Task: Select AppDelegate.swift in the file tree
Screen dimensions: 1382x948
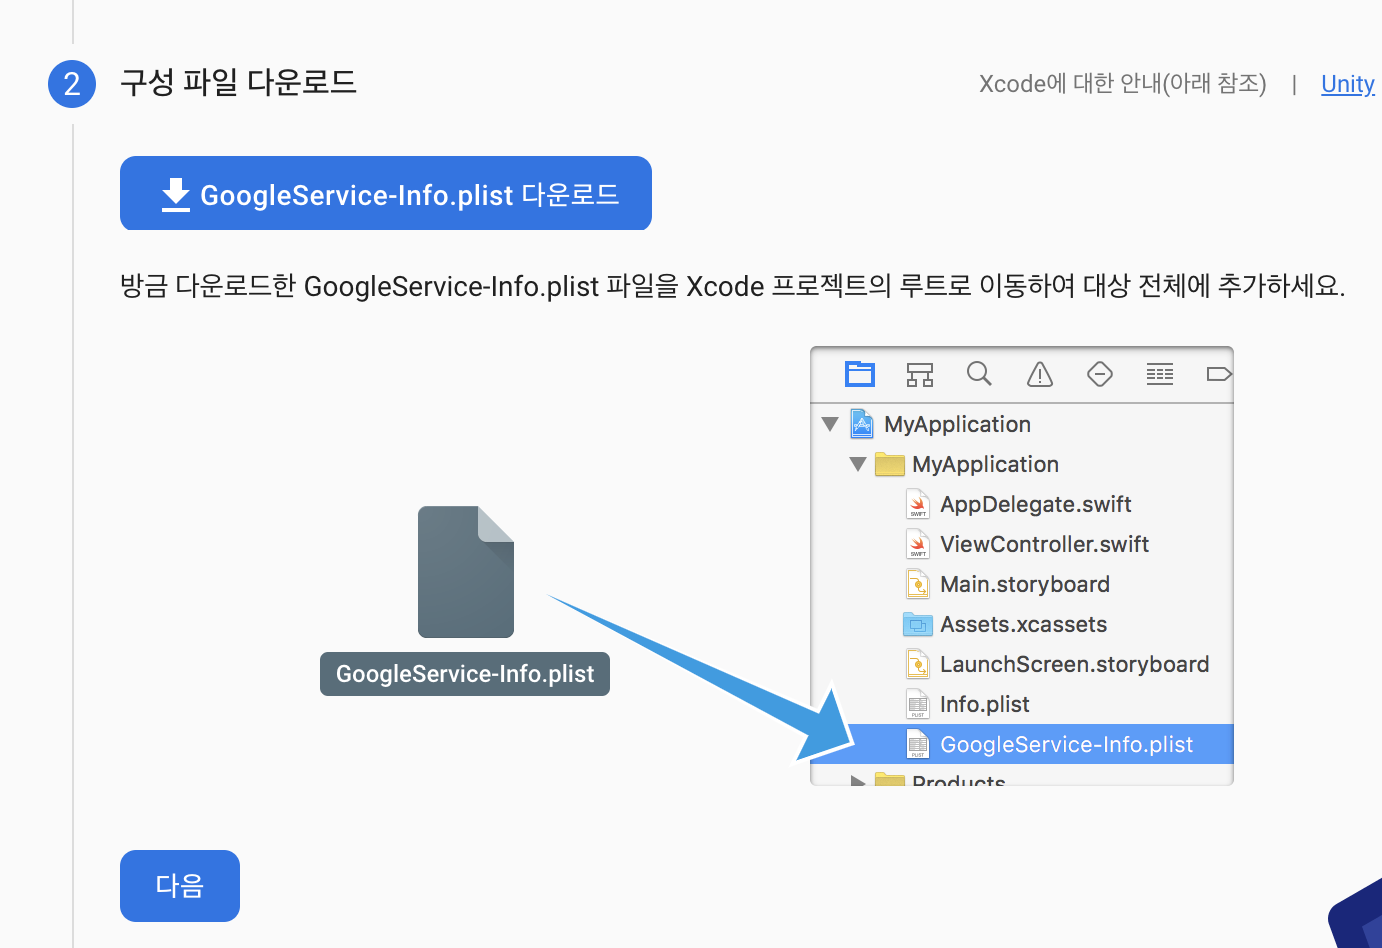Action: pyautogui.click(x=1022, y=504)
